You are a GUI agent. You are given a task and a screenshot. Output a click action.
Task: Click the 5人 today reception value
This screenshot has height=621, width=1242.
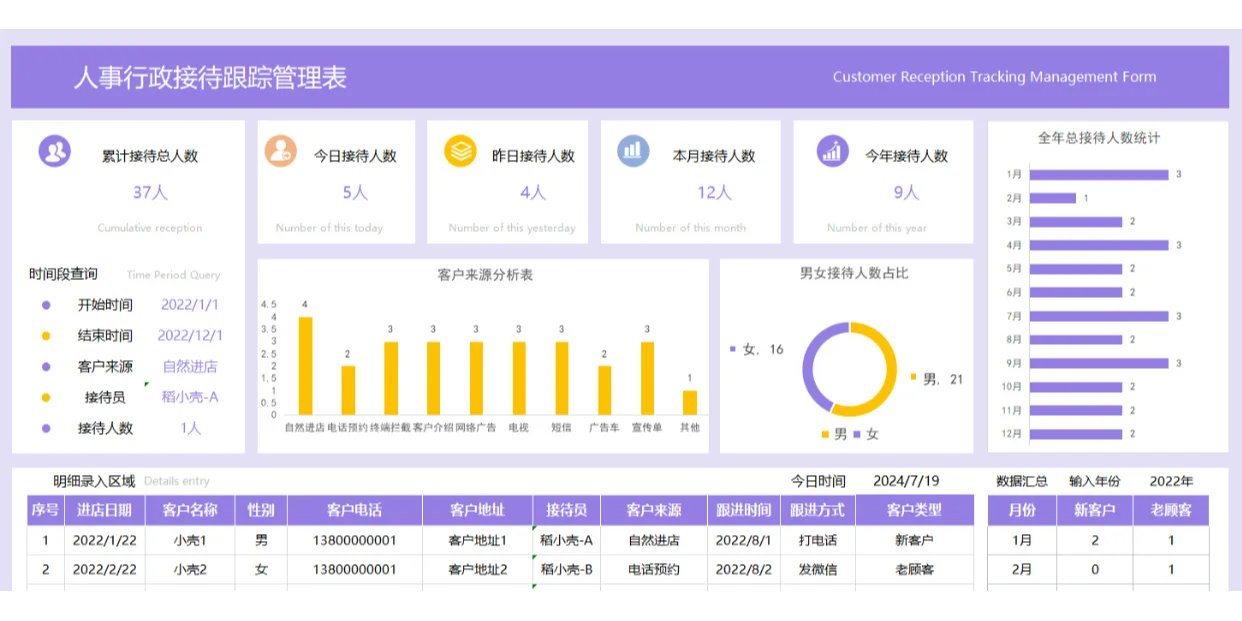click(x=355, y=192)
